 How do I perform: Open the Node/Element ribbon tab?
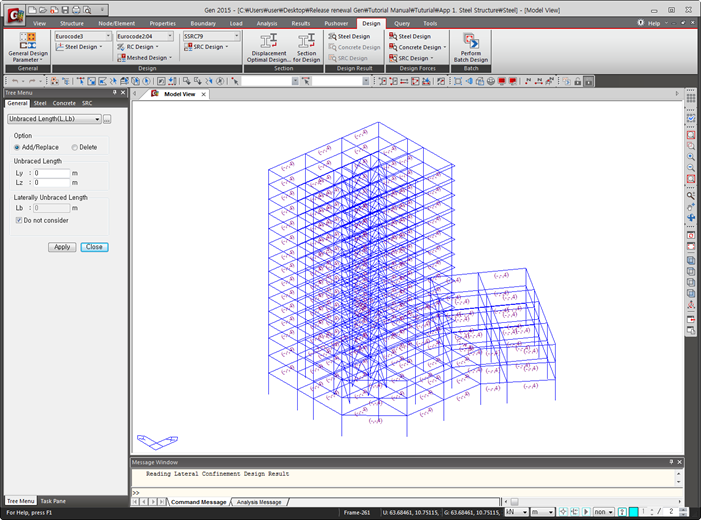click(x=116, y=23)
